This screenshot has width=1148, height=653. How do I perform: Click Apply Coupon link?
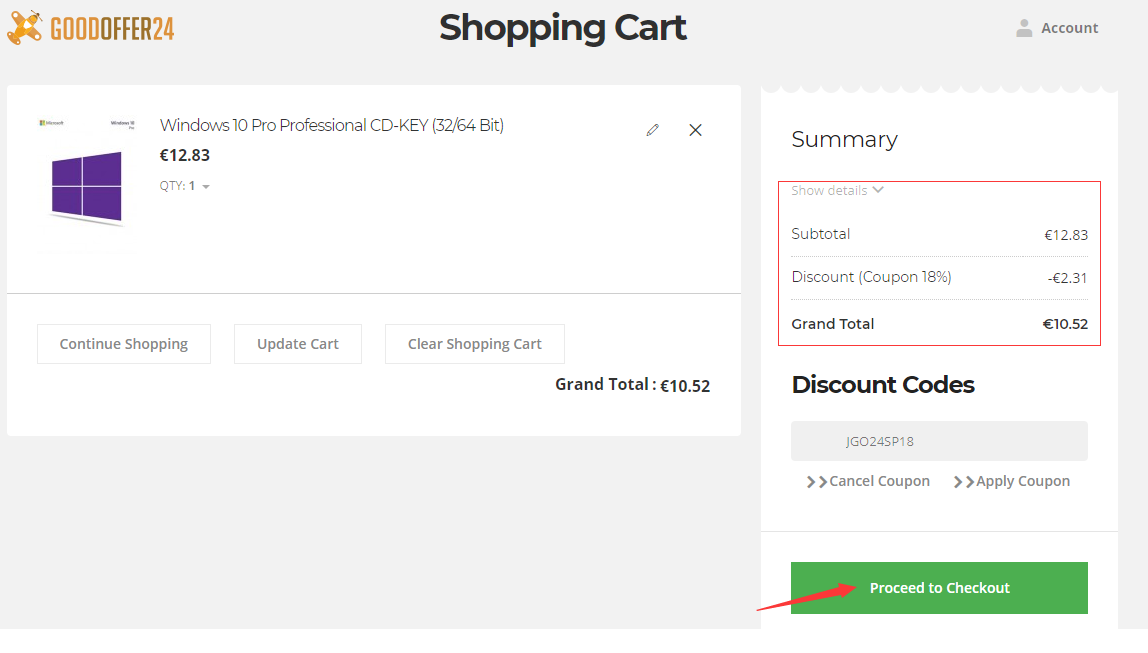[1012, 481]
